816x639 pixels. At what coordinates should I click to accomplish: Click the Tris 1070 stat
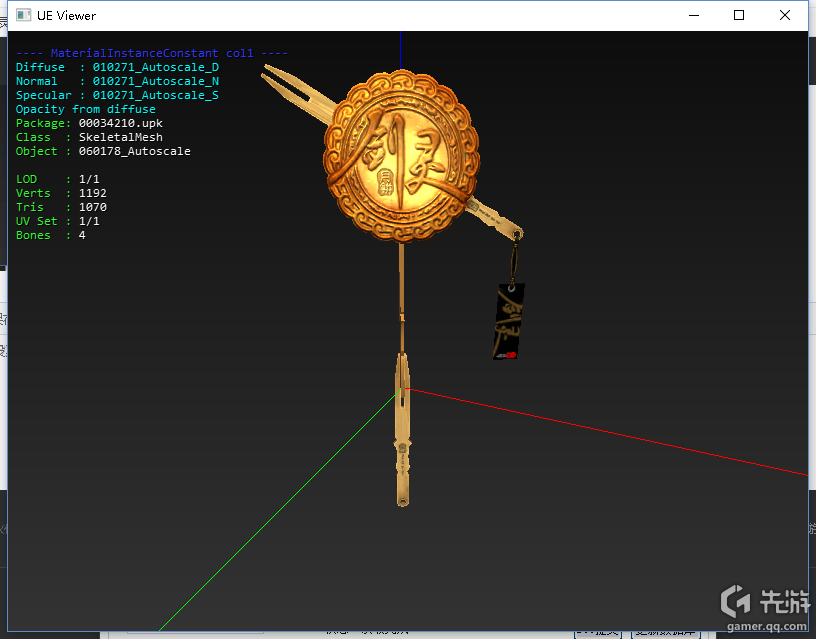point(61,207)
